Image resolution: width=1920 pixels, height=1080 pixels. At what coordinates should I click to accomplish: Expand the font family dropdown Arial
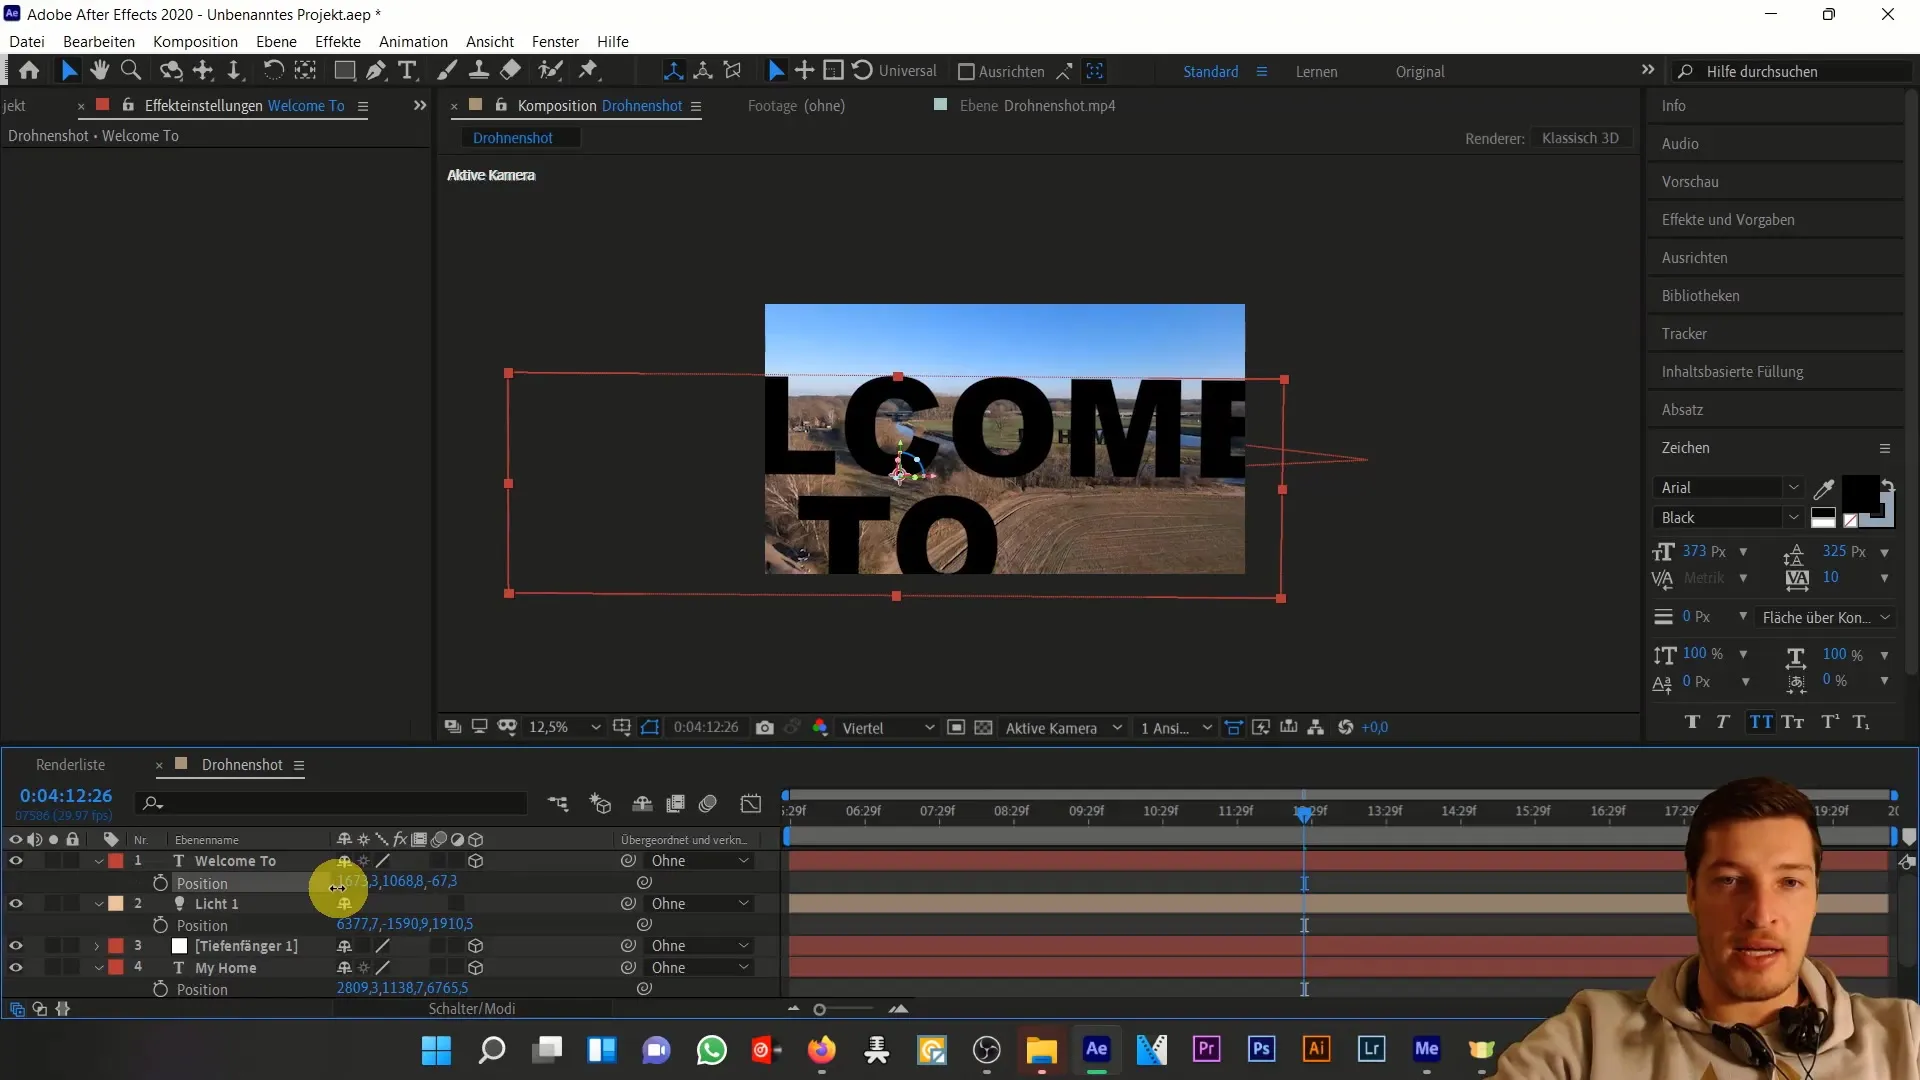(1795, 487)
